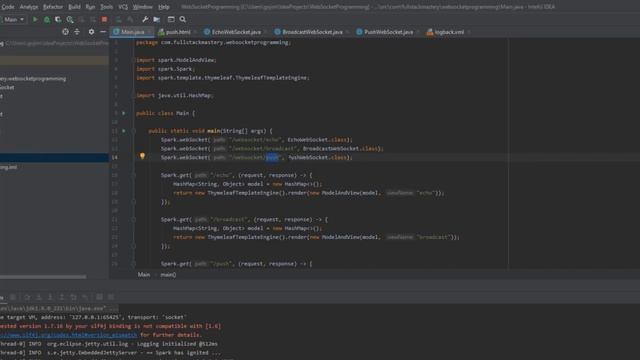Click the Project panel horizontal scrollbar

[43, 277]
